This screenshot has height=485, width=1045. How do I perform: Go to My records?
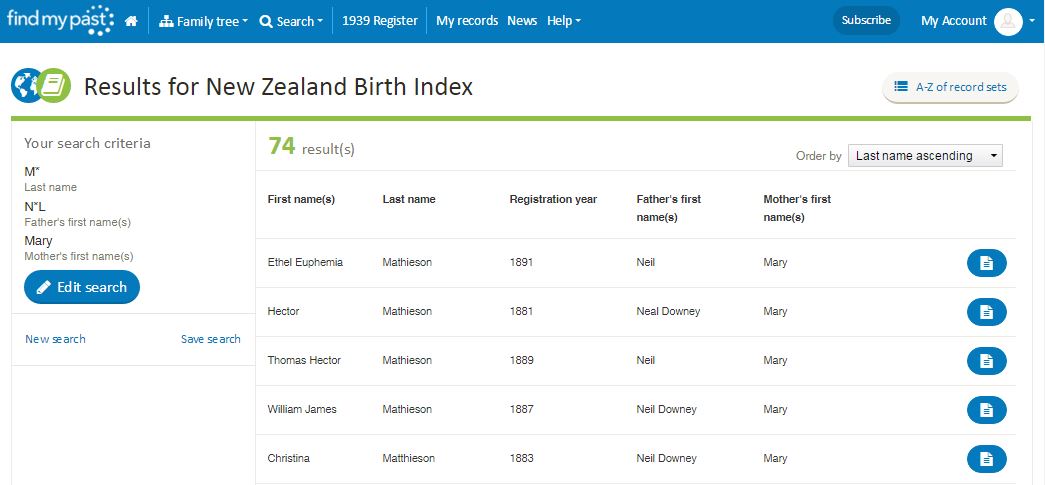(467, 21)
